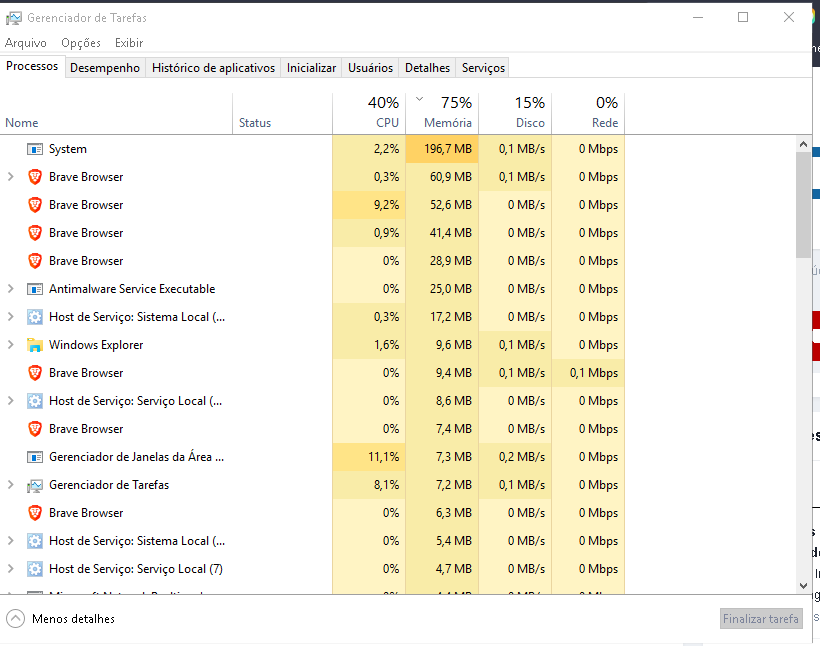Viewport: 820px width, 646px height.
Task: Click the 9,2% CPU cell
Action: click(369, 205)
